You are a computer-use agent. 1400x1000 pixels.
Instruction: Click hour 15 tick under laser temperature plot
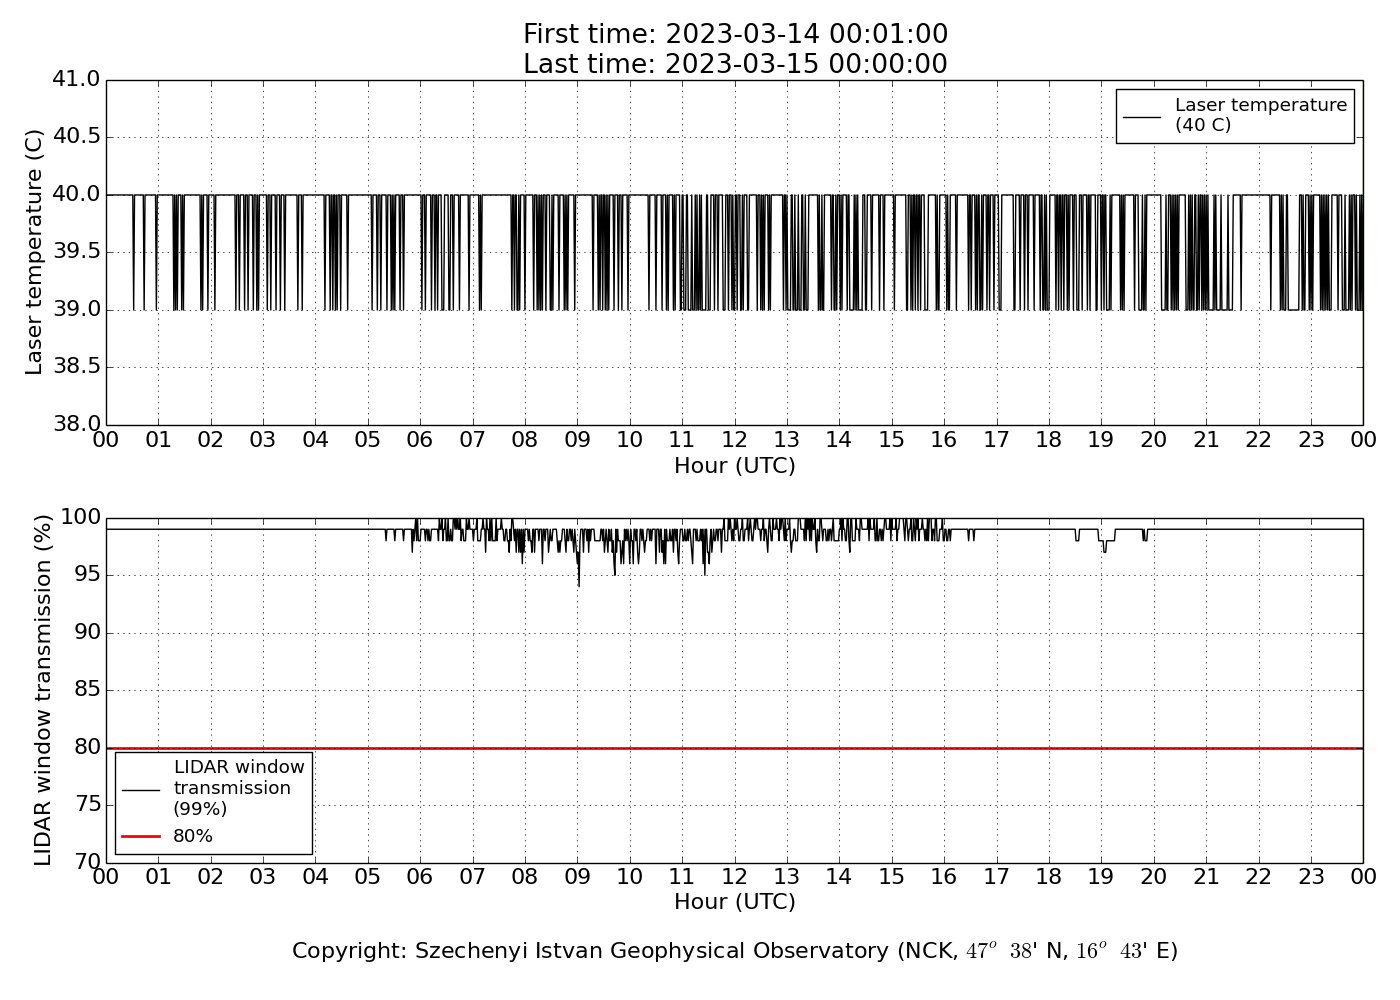point(892,440)
